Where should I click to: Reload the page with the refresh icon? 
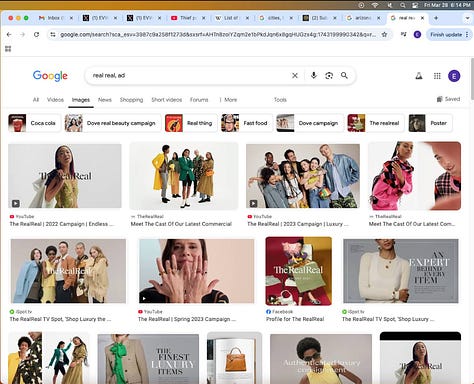[x=36, y=35]
